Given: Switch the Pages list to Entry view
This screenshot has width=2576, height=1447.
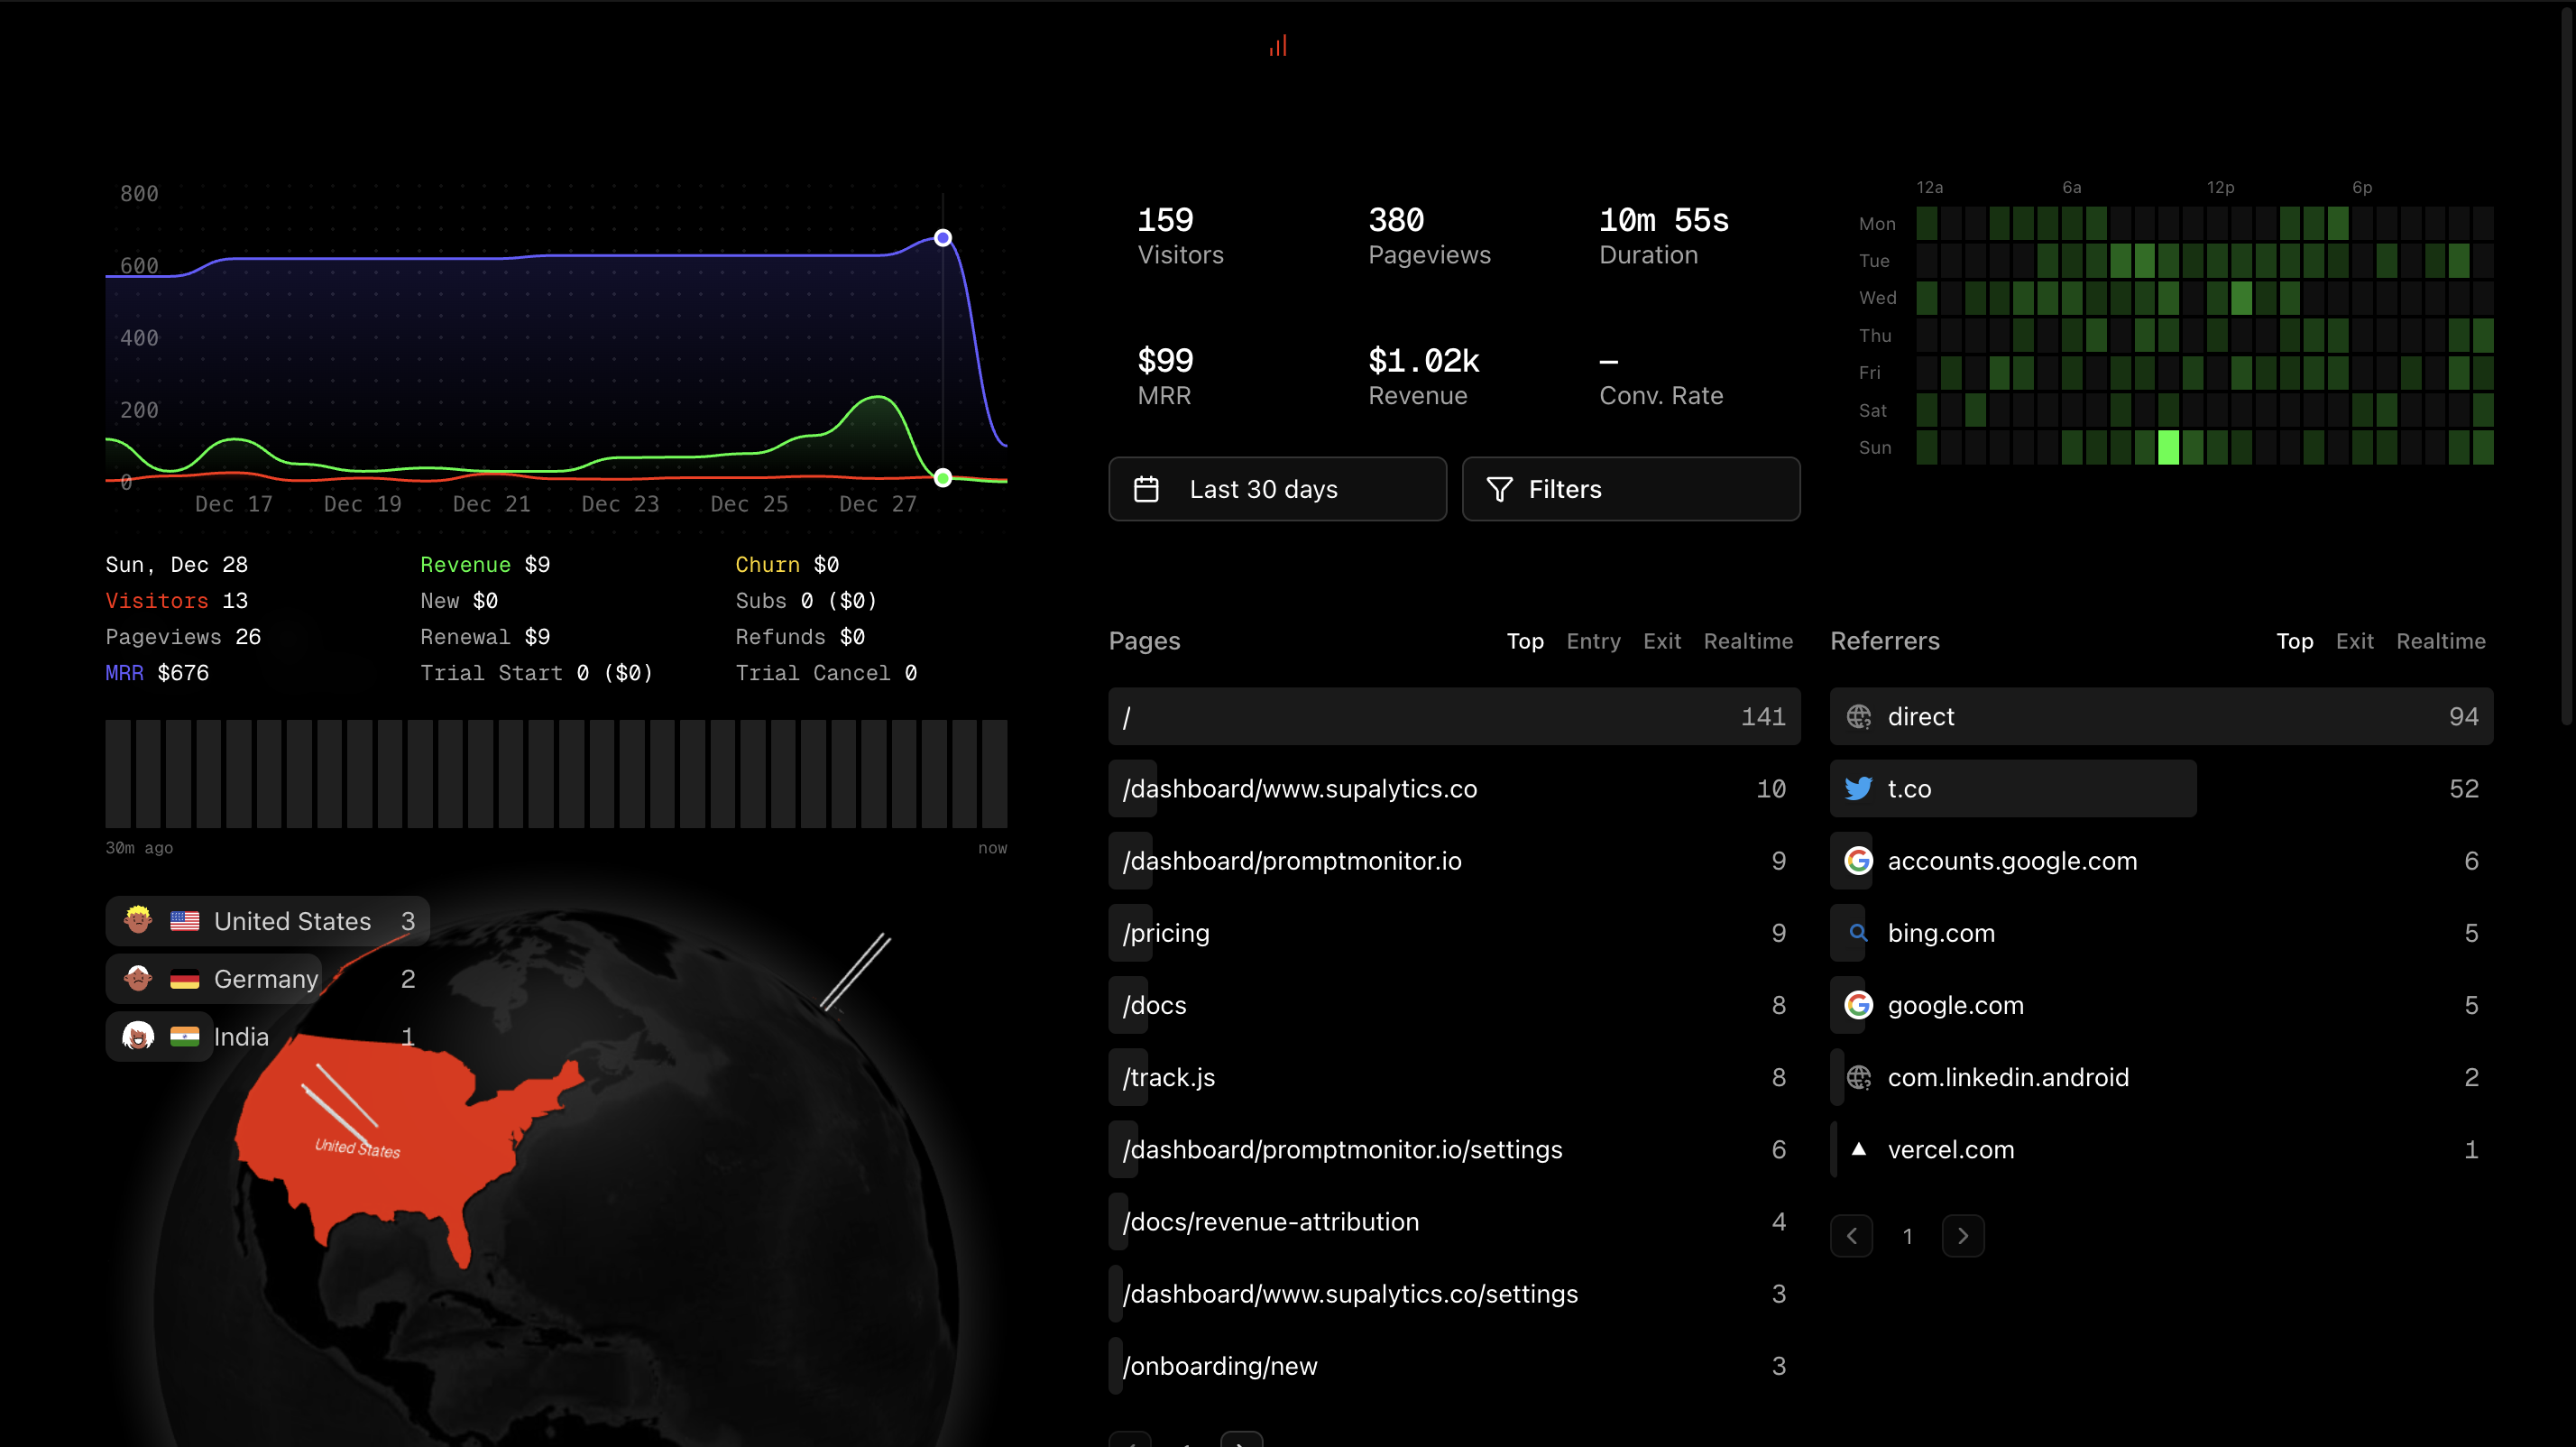Looking at the screenshot, I should (1593, 641).
